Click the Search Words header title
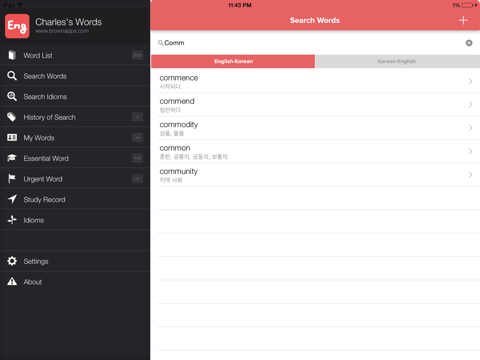The width and height of the screenshot is (480, 360). click(315, 20)
